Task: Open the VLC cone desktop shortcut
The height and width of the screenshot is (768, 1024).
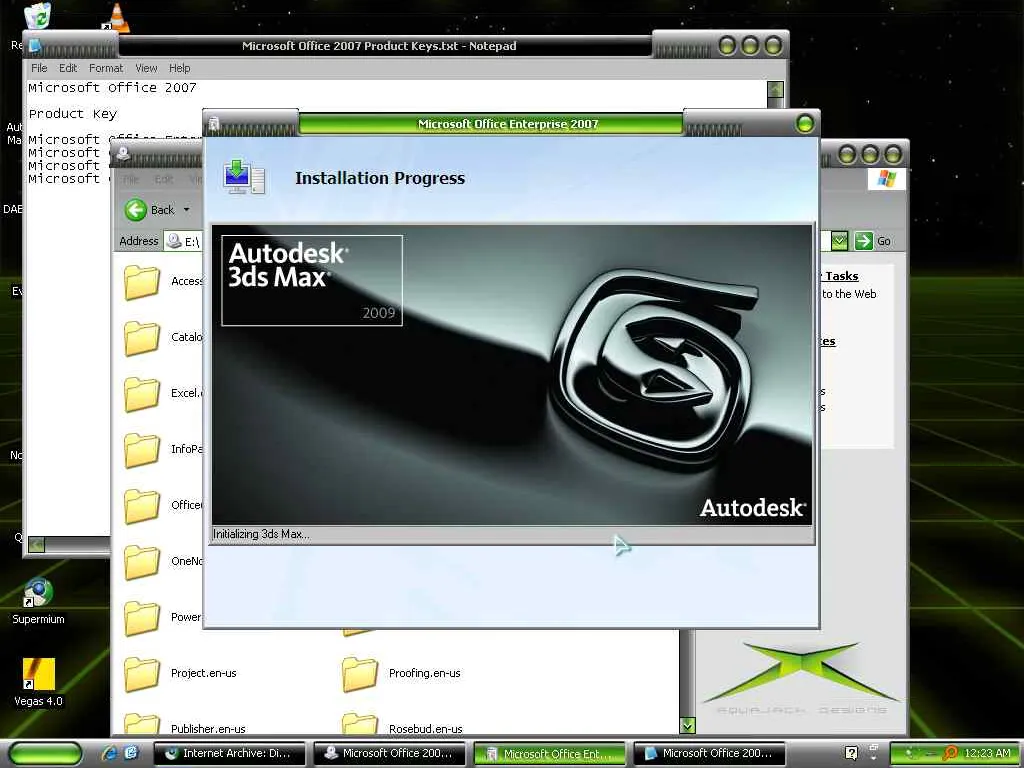Action: click(x=116, y=18)
